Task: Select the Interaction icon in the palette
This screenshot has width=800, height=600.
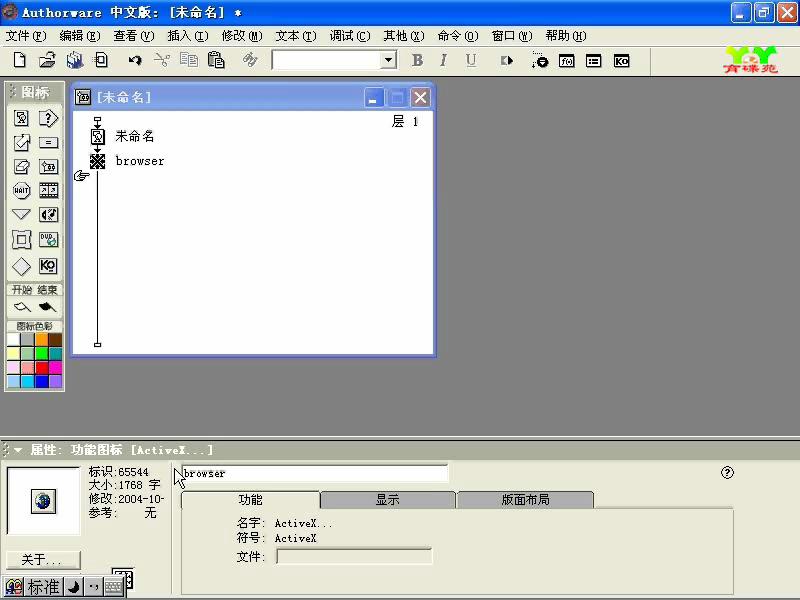Action: [48, 118]
